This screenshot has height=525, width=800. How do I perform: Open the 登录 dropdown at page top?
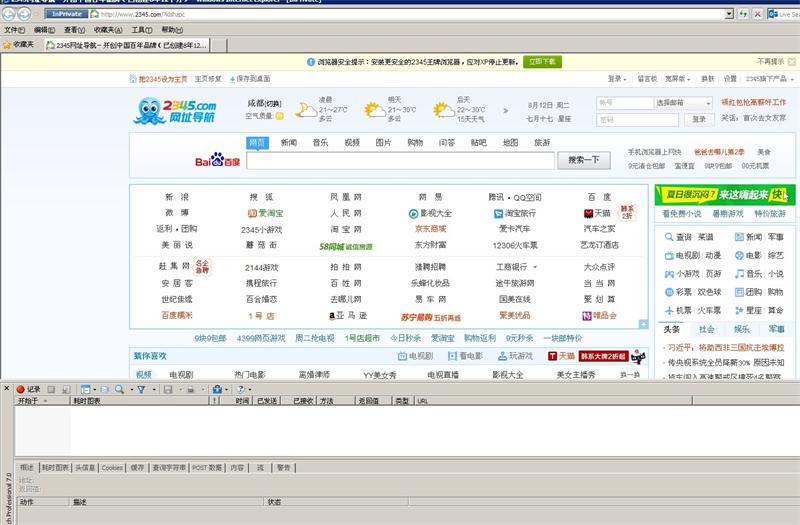617,79
